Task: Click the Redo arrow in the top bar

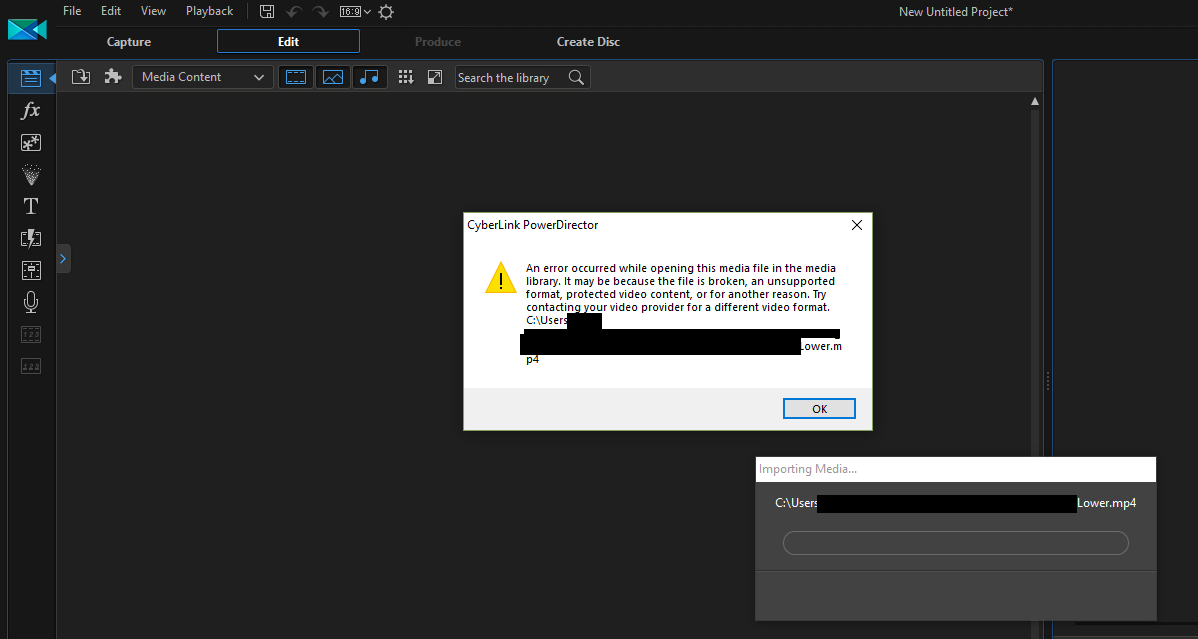Action: (320, 11)
